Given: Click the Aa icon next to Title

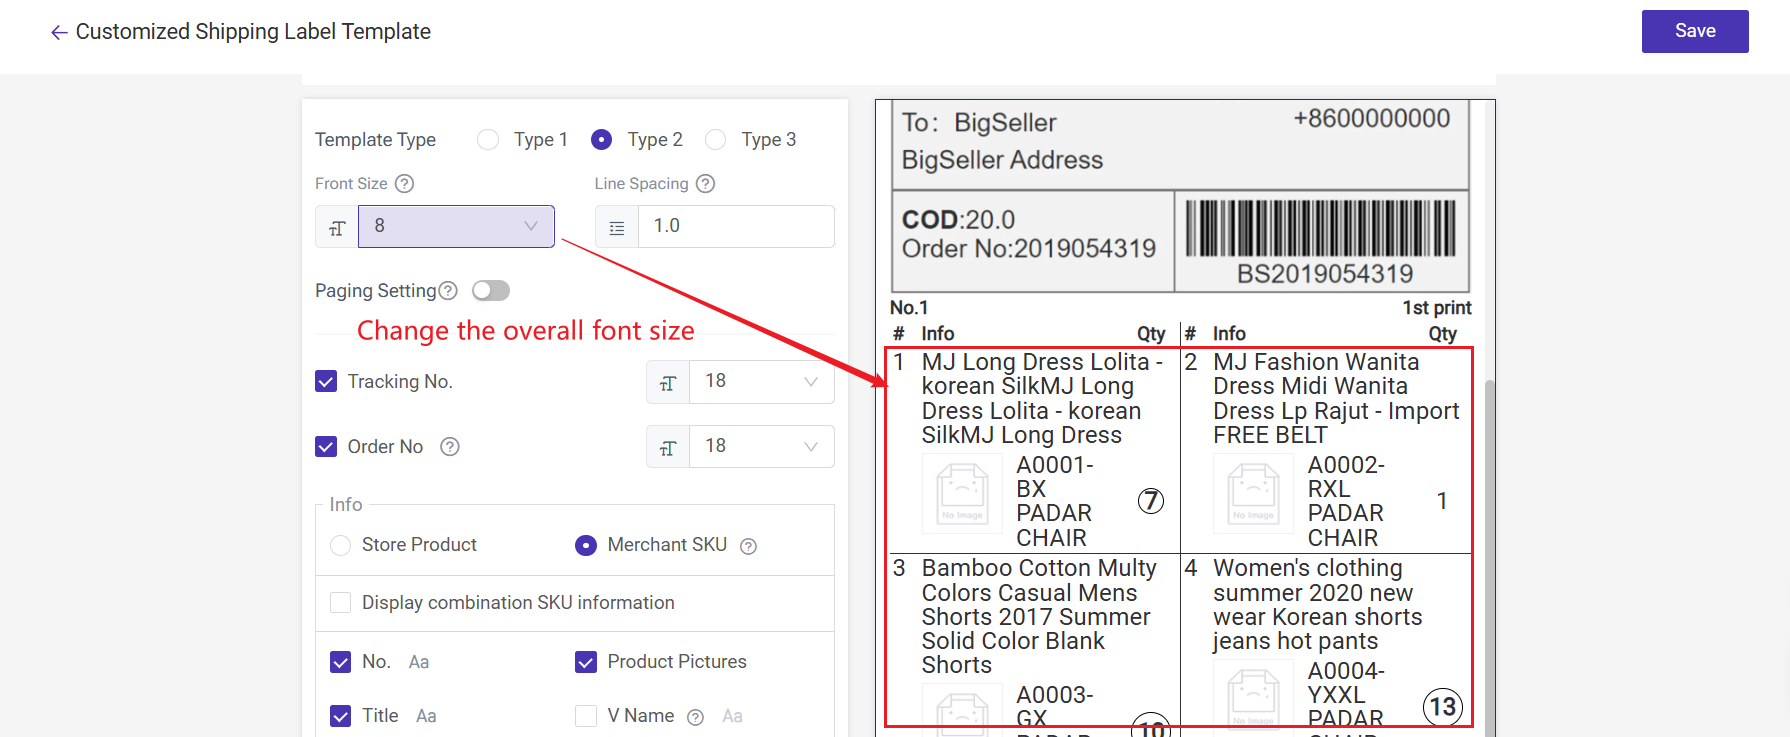Looking at the screenshot, I should tap(426, 716).
